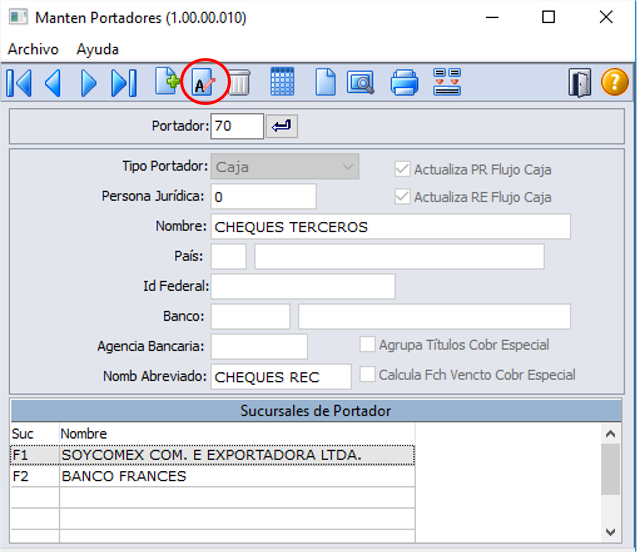Screen dimensions: 637x552
Task: Click the Suc column header
Action: click(35, 434)
